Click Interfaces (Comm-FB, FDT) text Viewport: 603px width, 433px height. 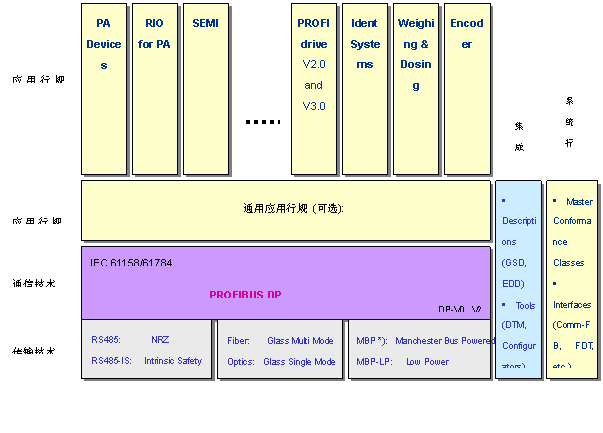pos(573,325)
